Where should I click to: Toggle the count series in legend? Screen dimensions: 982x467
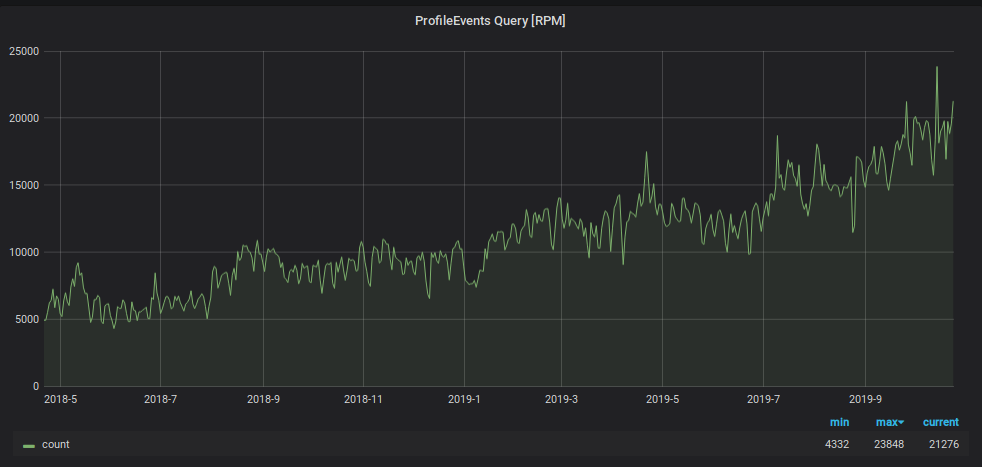56,444
